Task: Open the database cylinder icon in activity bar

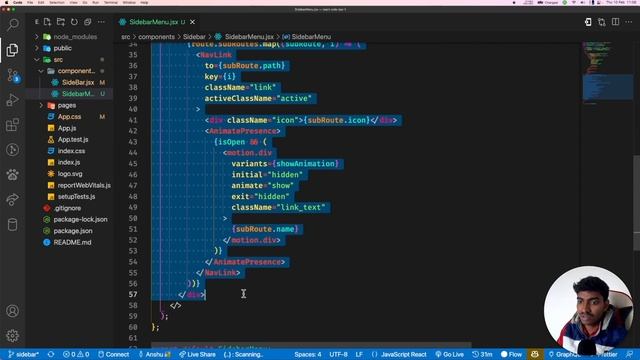Action: pos(13,224)
